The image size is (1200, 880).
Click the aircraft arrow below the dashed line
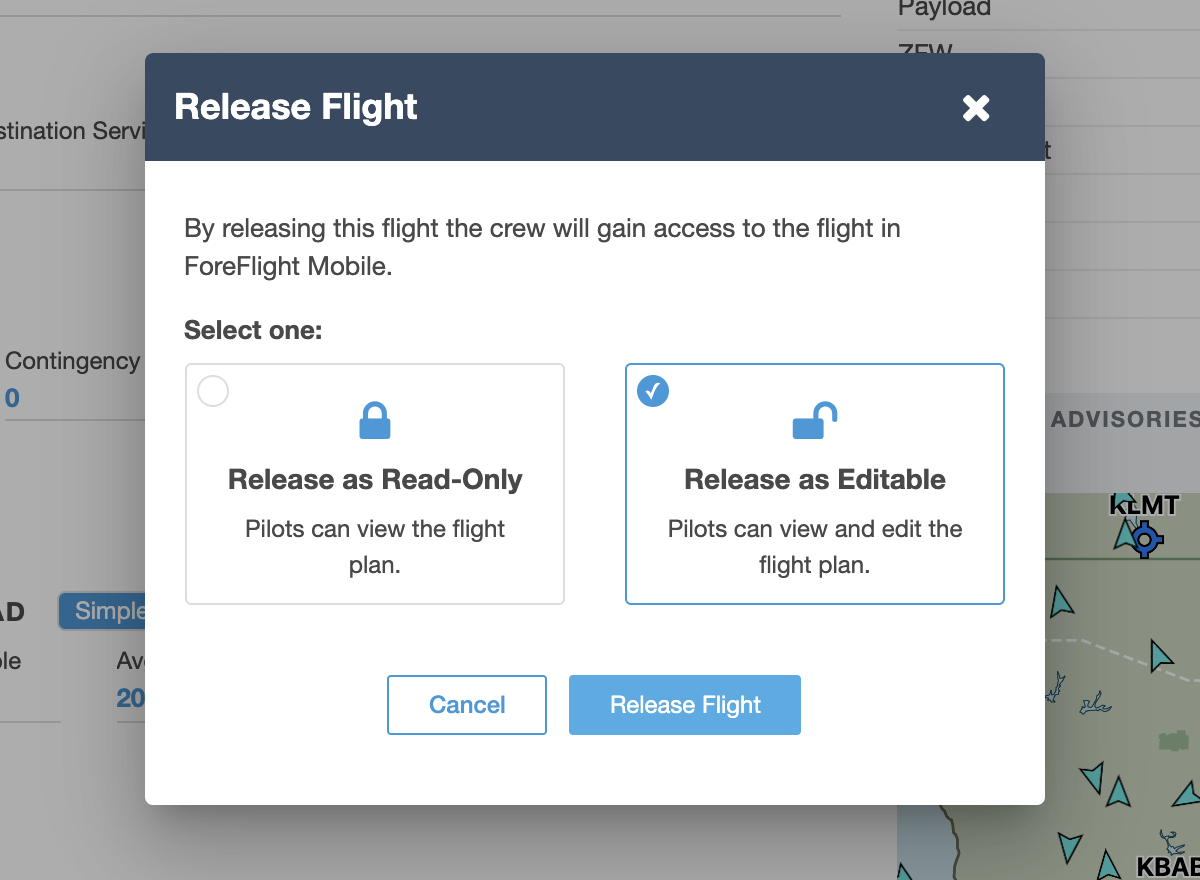click(1160, 656)
